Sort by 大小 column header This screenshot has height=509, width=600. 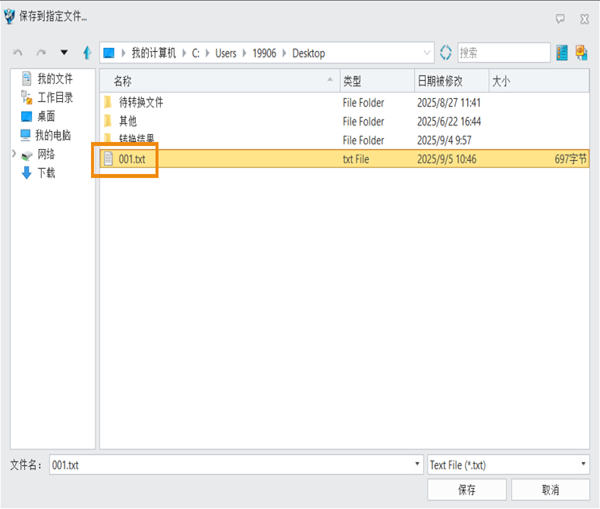539,81
